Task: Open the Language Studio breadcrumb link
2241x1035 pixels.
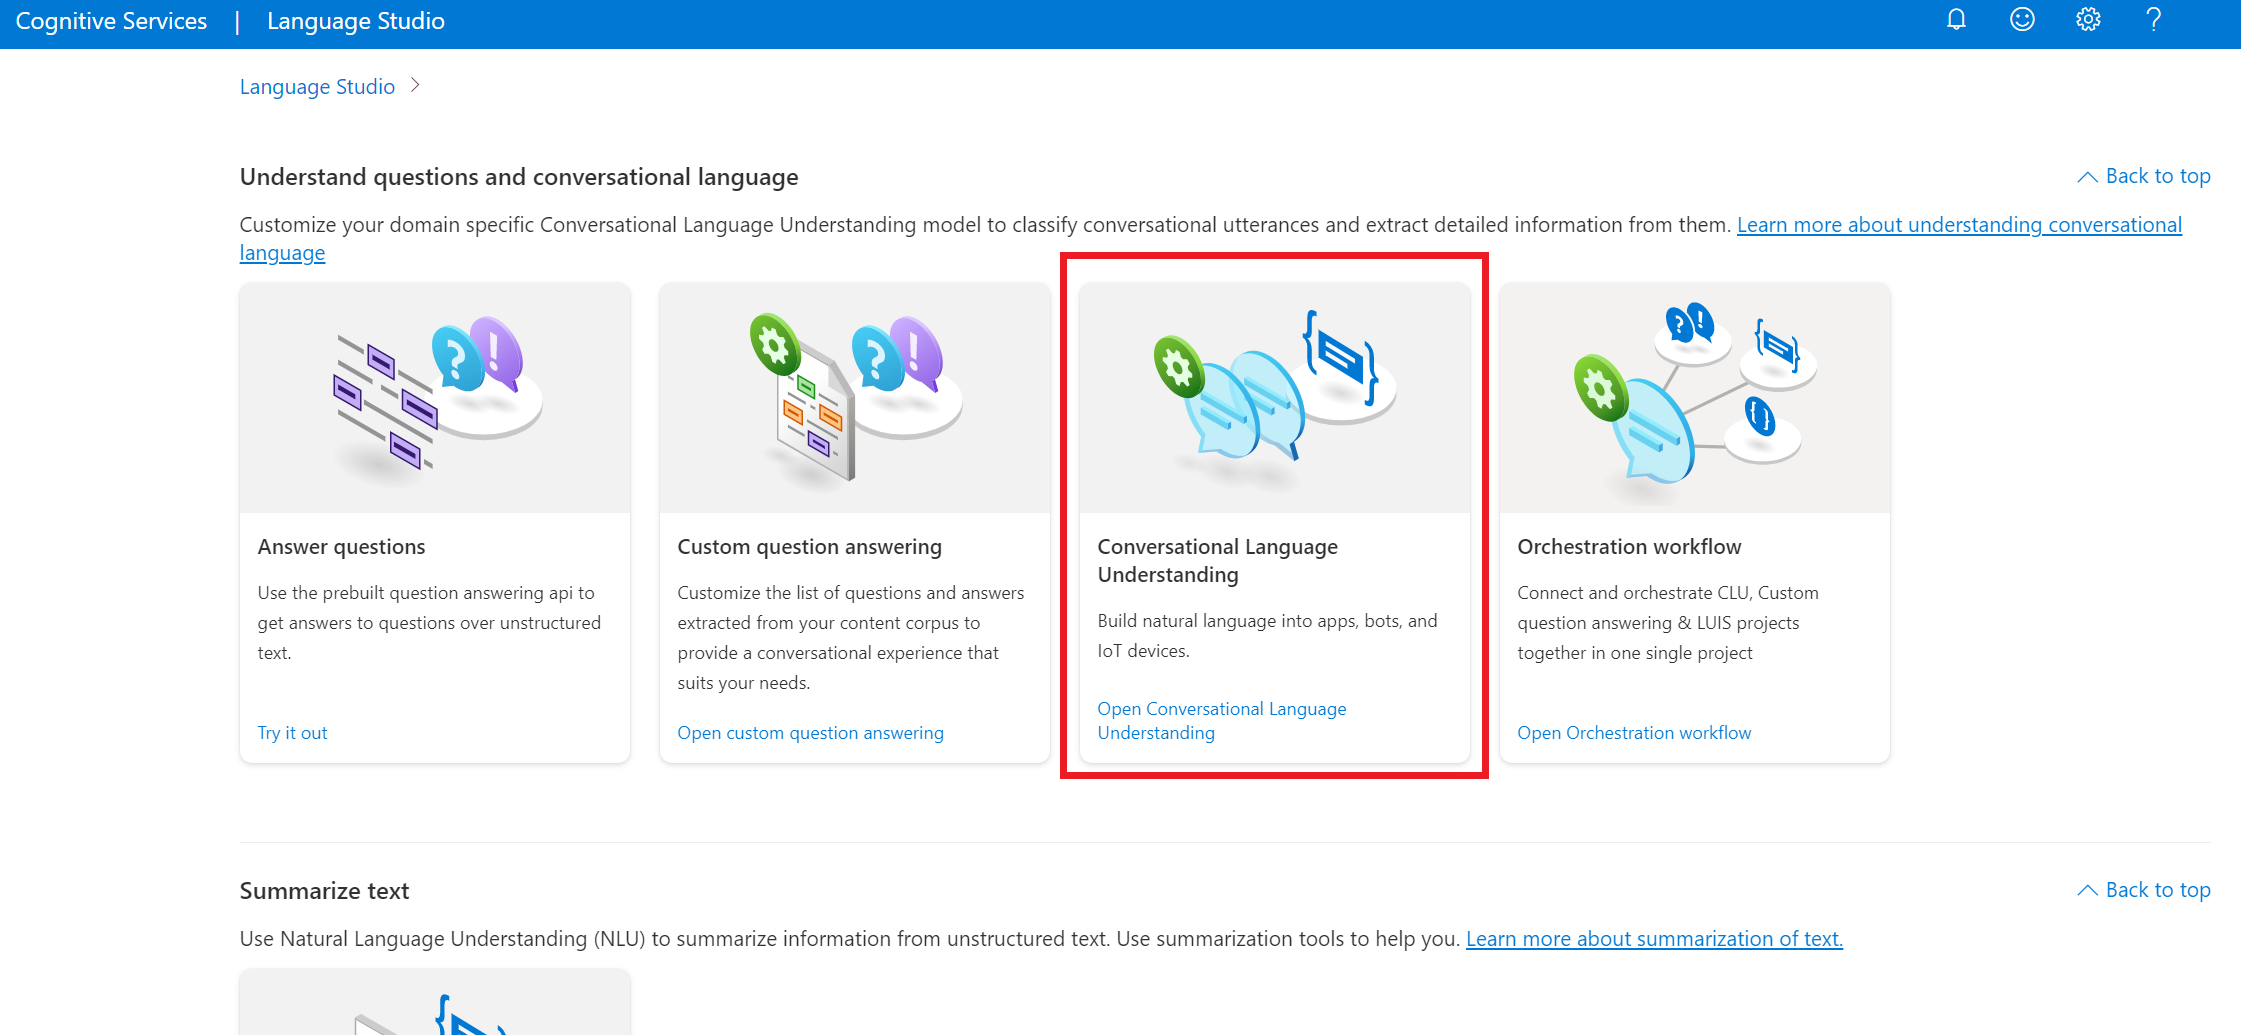Action: point(317,86)
